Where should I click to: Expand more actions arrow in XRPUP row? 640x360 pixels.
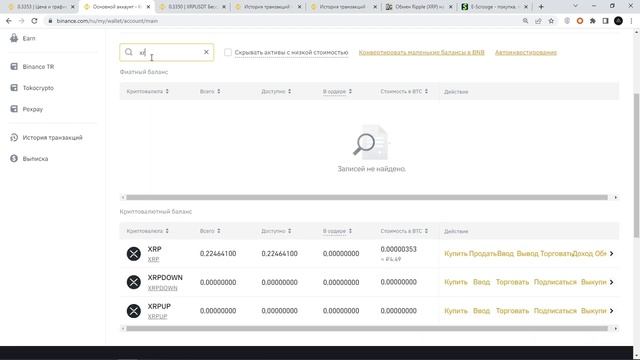point(611,311)
